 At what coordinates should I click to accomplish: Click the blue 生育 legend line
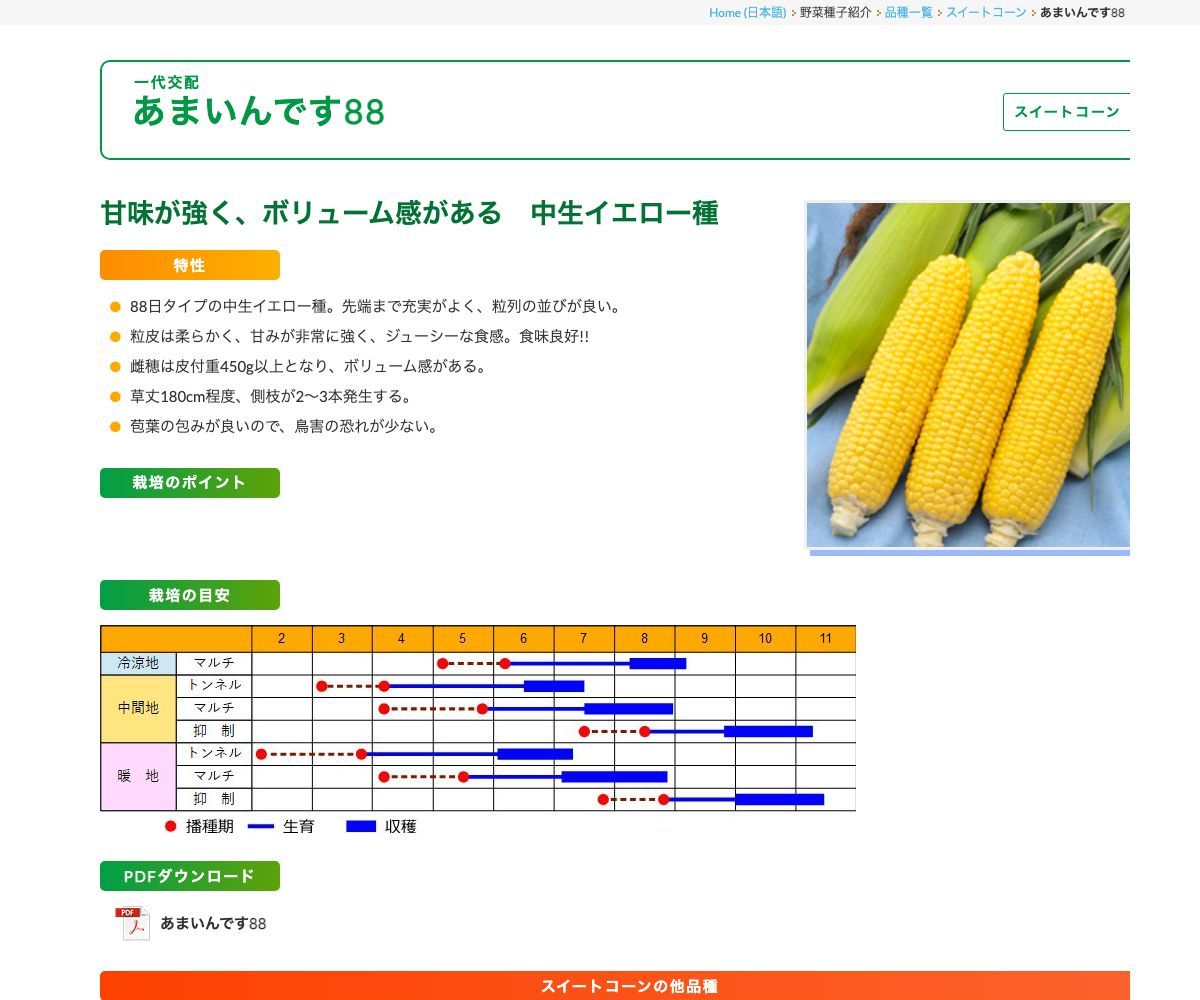tap(261, 826)
